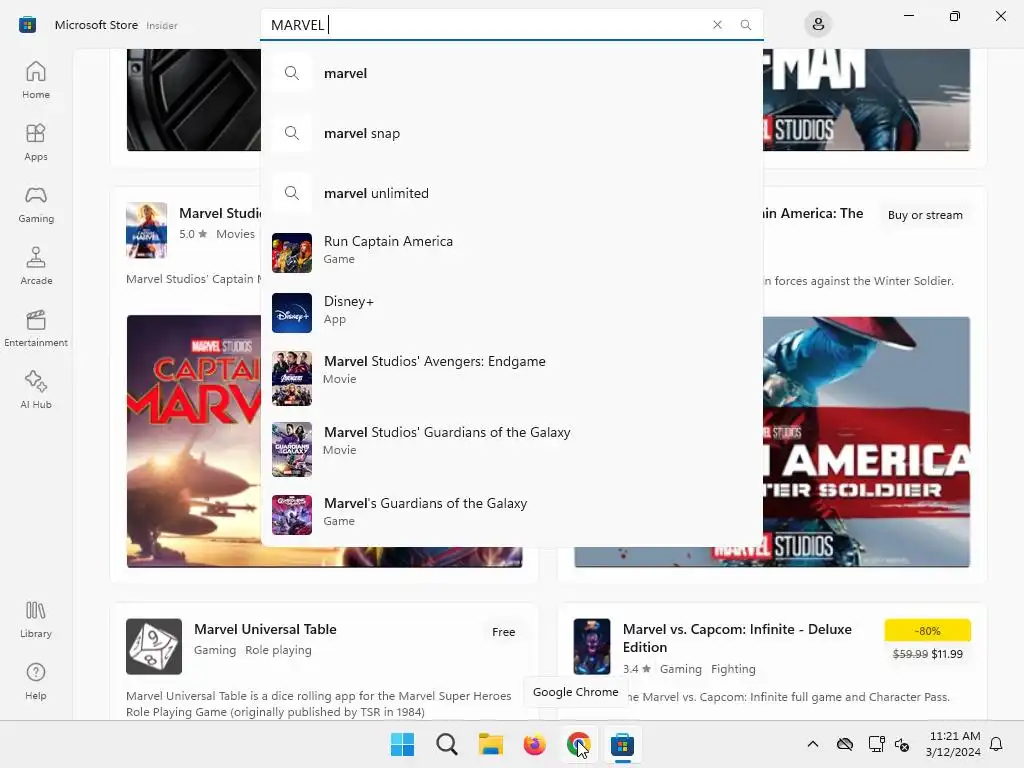Open the Entertainment section
The height and width of the screenshot is (768, 1024).
36,328
